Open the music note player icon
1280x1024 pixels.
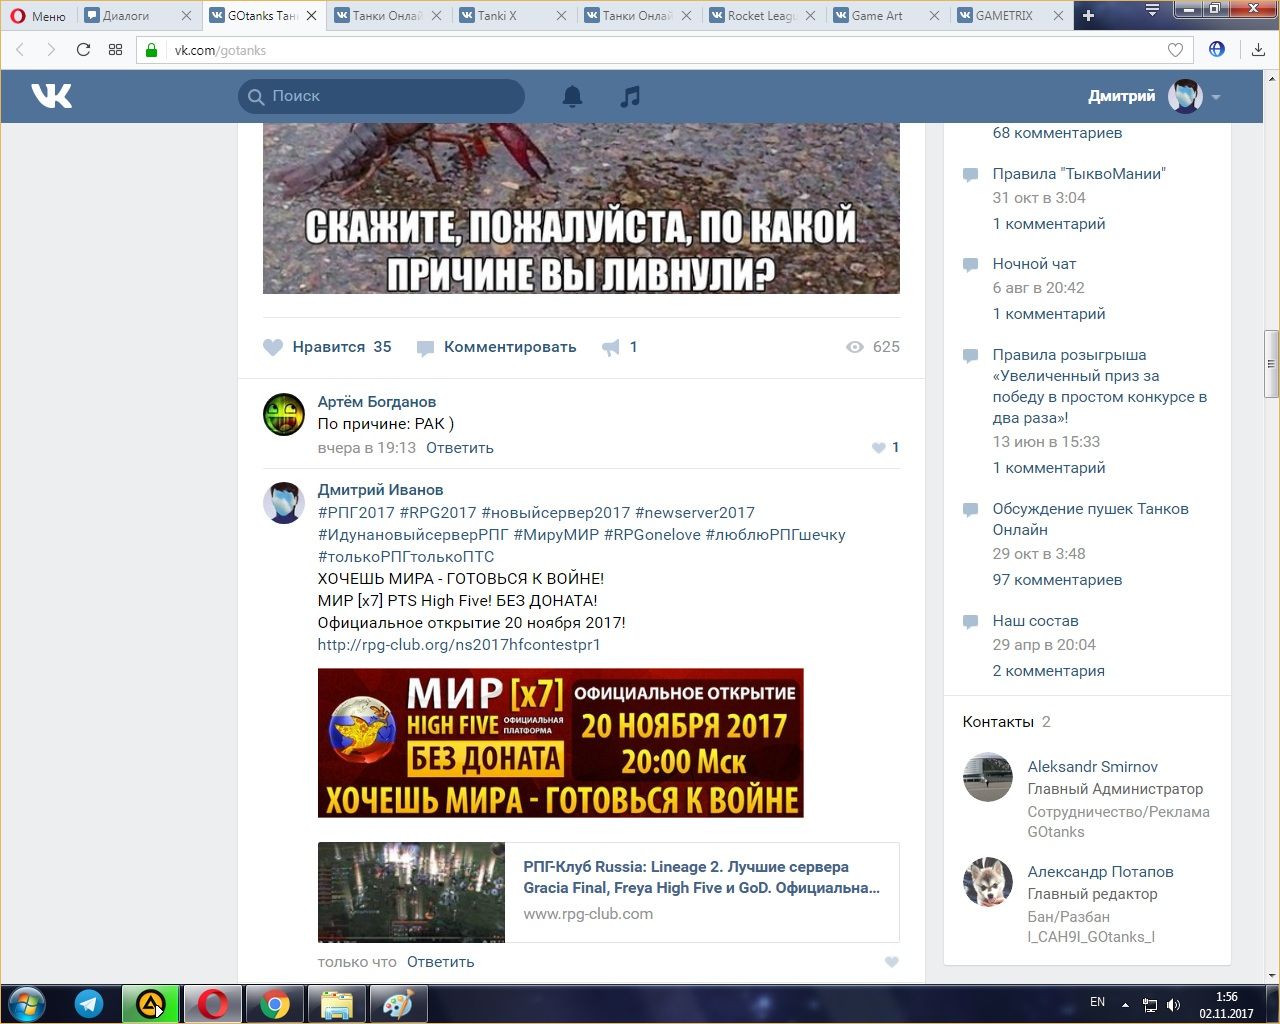pyautogui.click(x=630, y=96)
